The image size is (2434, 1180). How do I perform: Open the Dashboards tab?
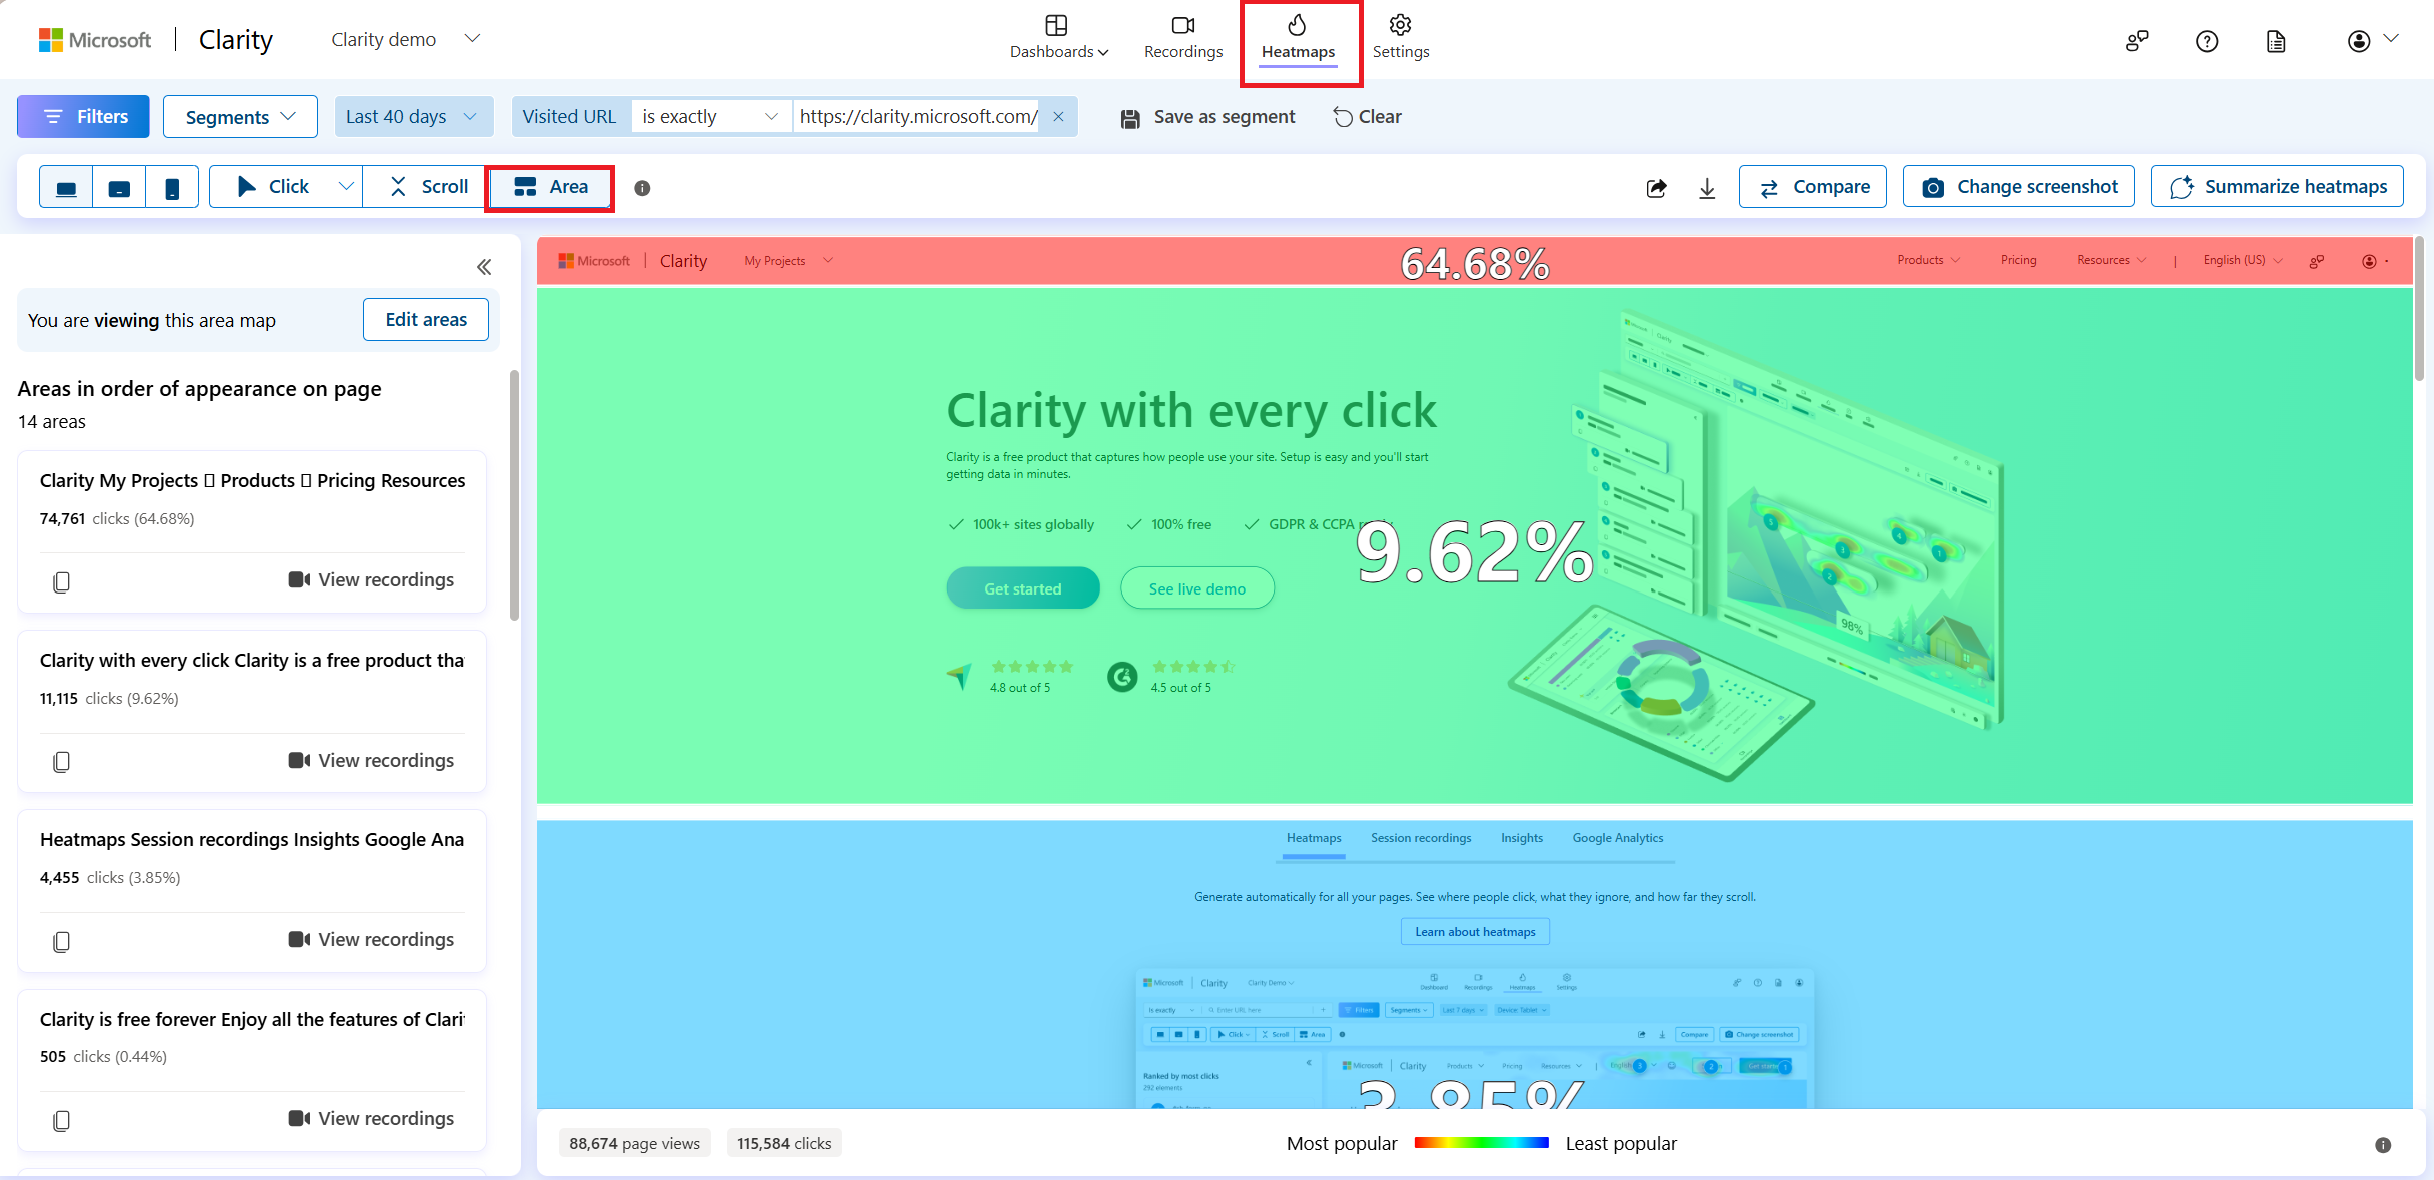1058,38
